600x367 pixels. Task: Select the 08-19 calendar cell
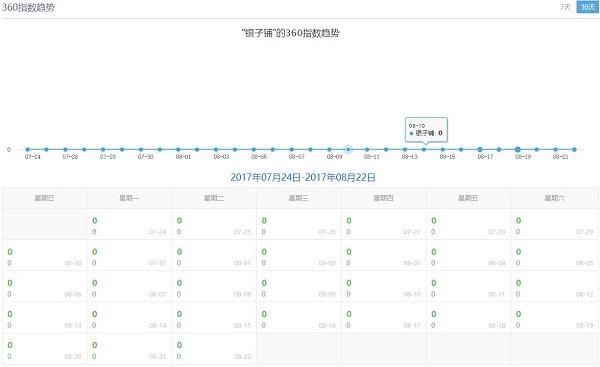[554, 318]
